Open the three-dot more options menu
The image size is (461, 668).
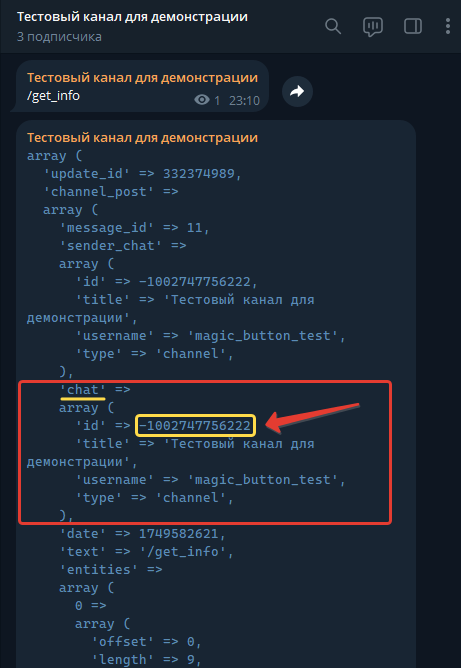(x=448, y=26)
